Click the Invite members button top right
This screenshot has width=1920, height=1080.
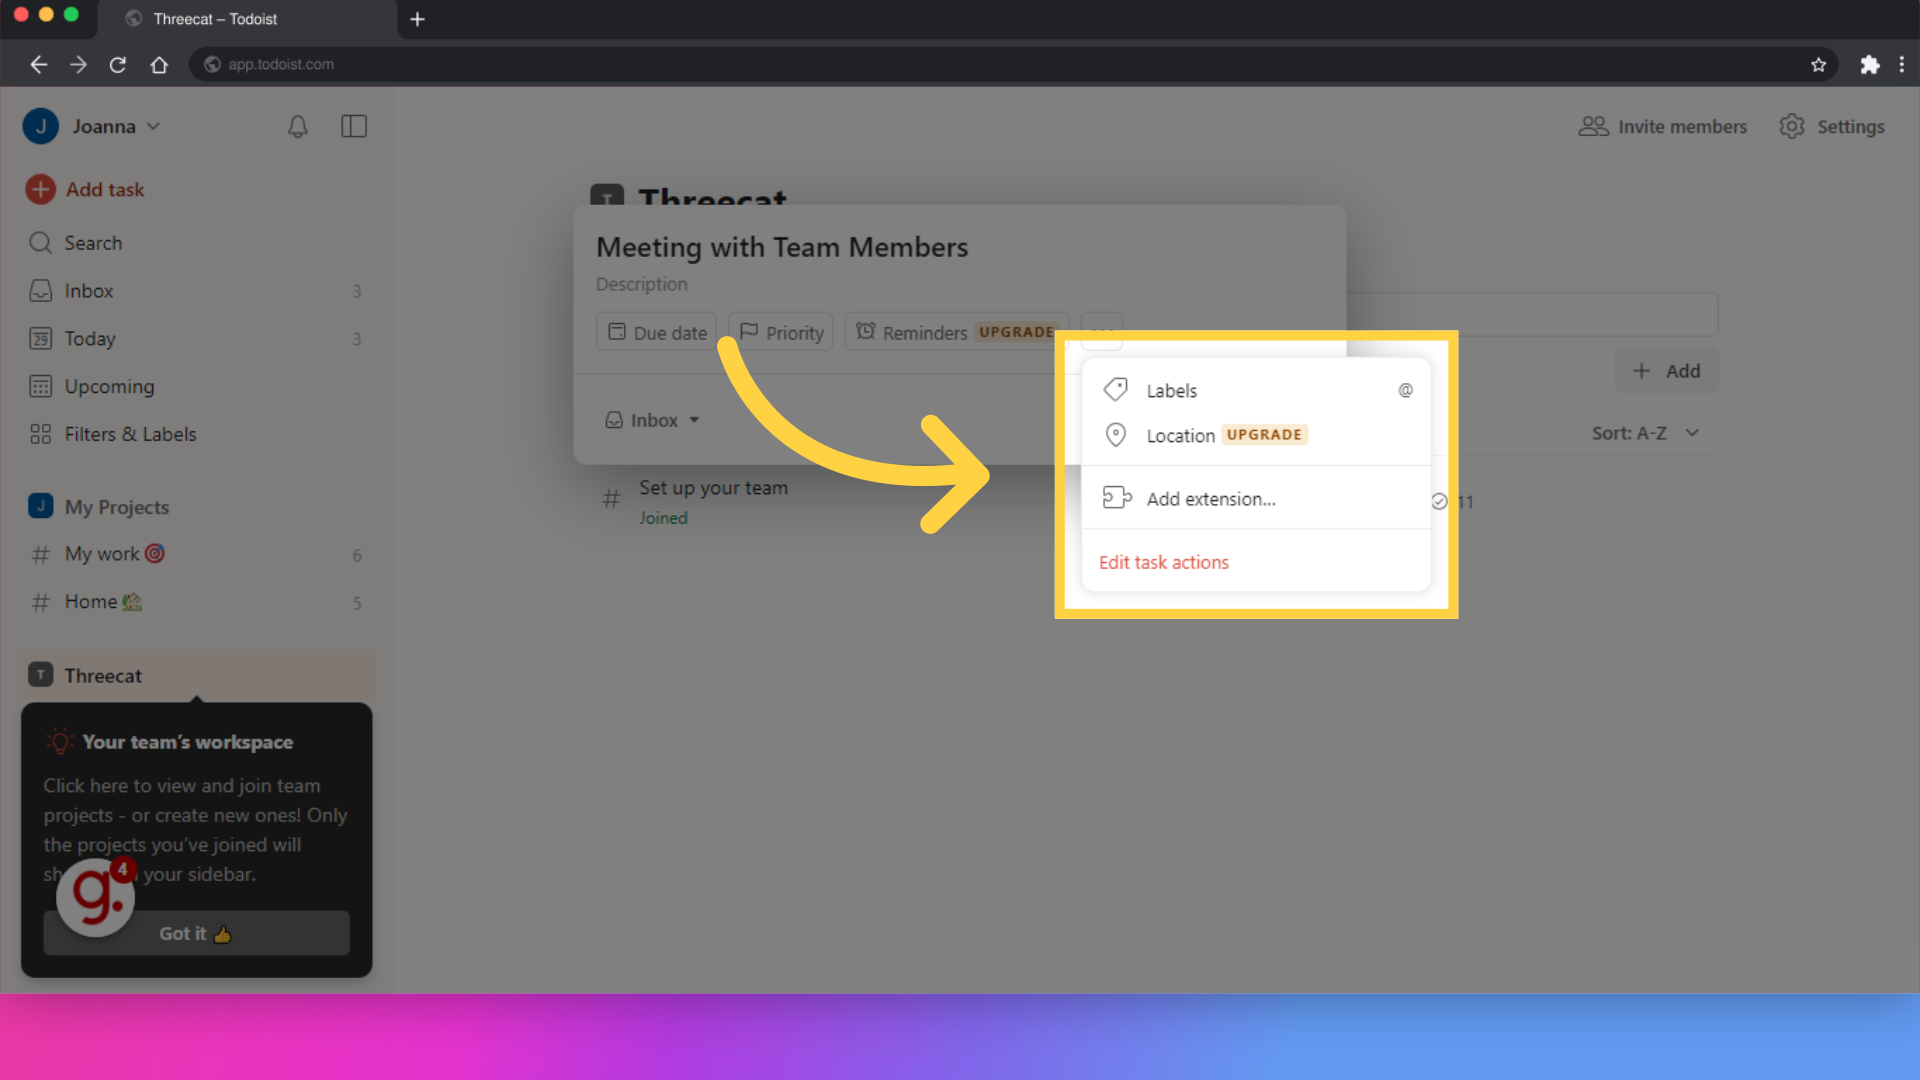[x=1664, y=125]
